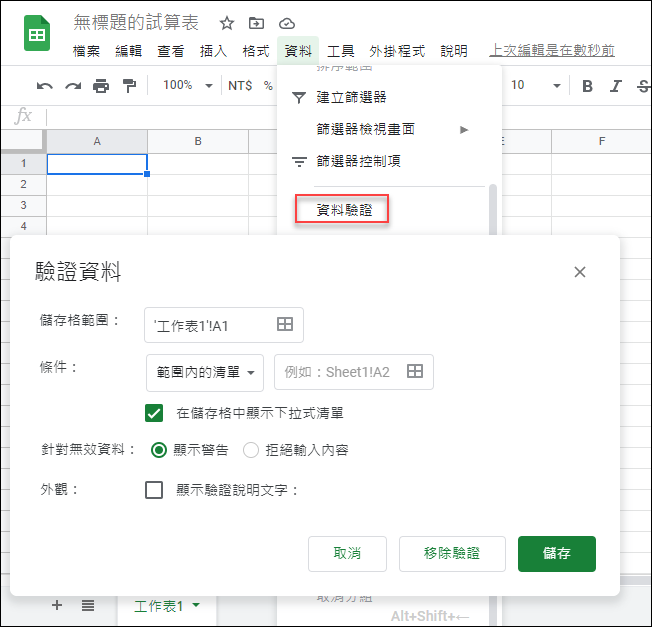The height and width of the screenshot is (627, 652).
Task: Open the zoom 100% dropdown
Action: 188,86
